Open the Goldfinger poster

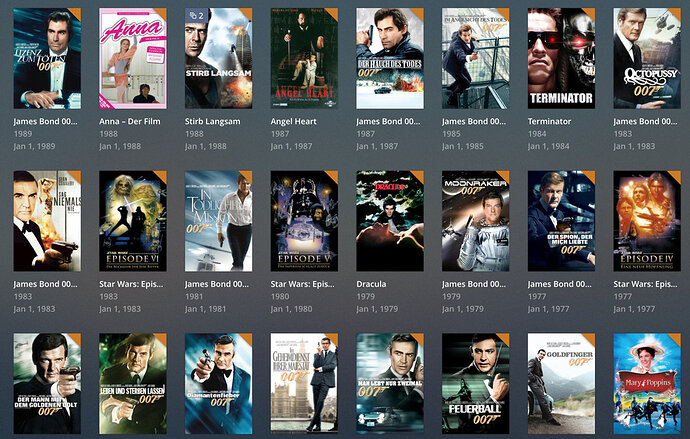click(x=562, y=384)
